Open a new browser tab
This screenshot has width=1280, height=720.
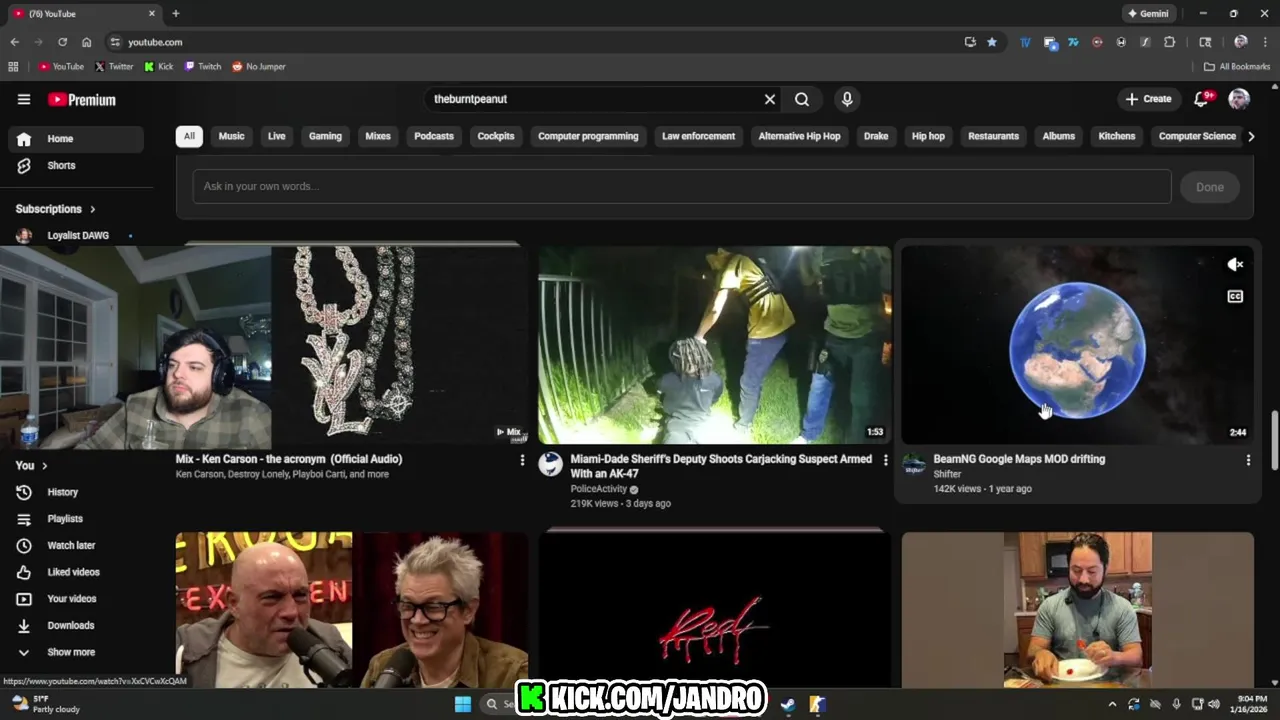(x=176, y=14)
